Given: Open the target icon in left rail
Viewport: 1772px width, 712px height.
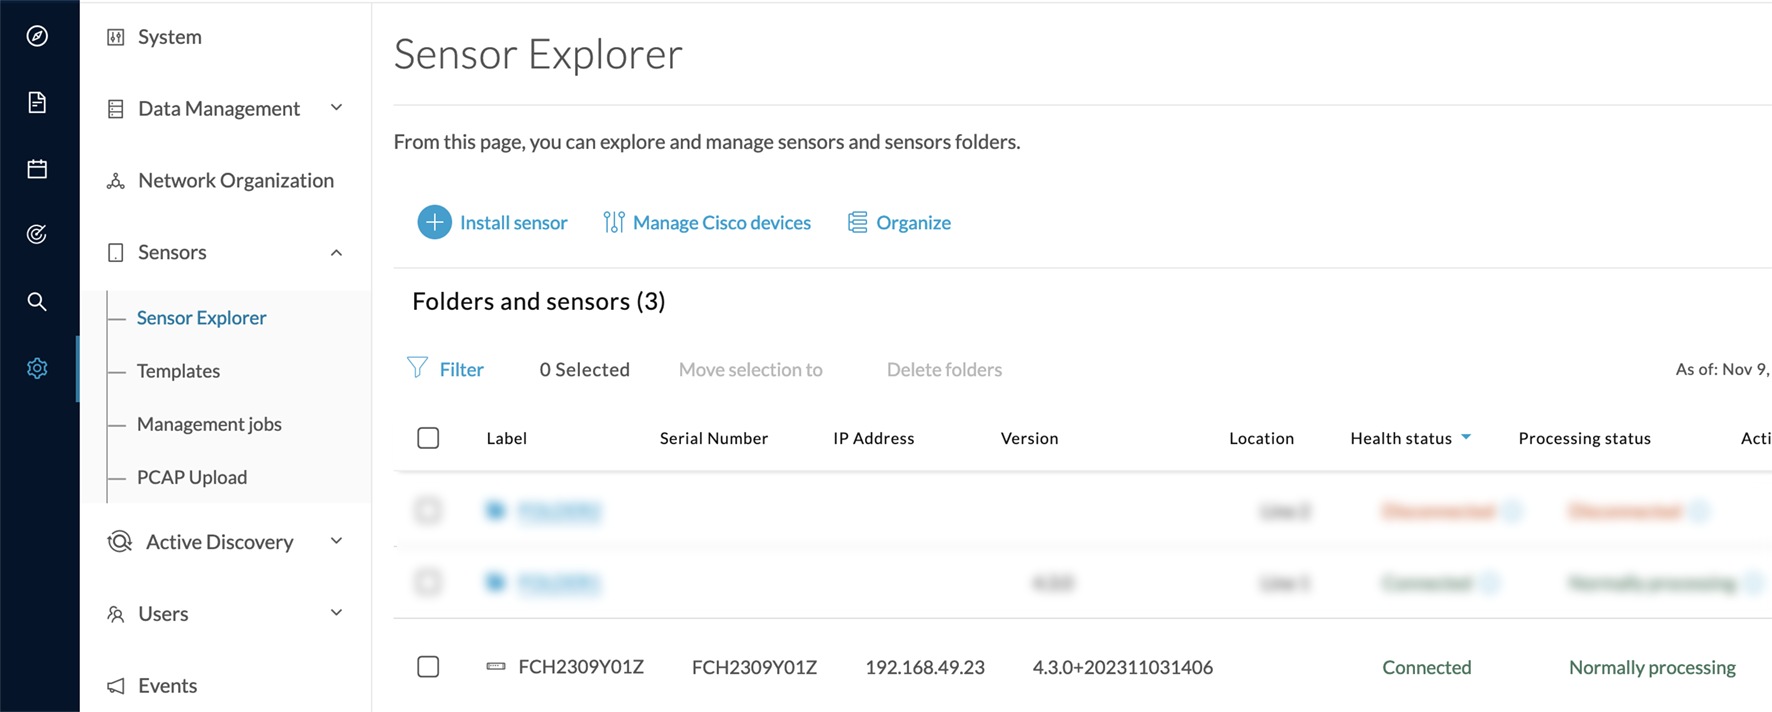Looking at the screenshot, I should pyautogui.click(x=37, y=235).
